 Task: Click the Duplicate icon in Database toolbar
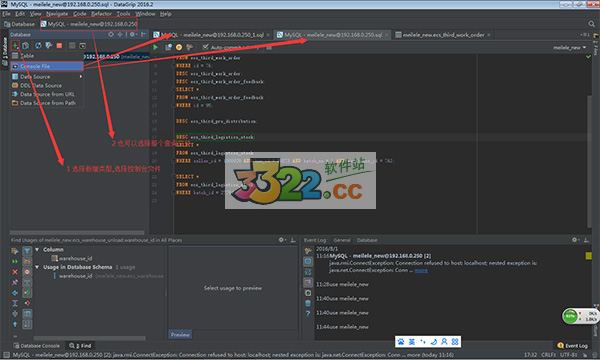26,46
